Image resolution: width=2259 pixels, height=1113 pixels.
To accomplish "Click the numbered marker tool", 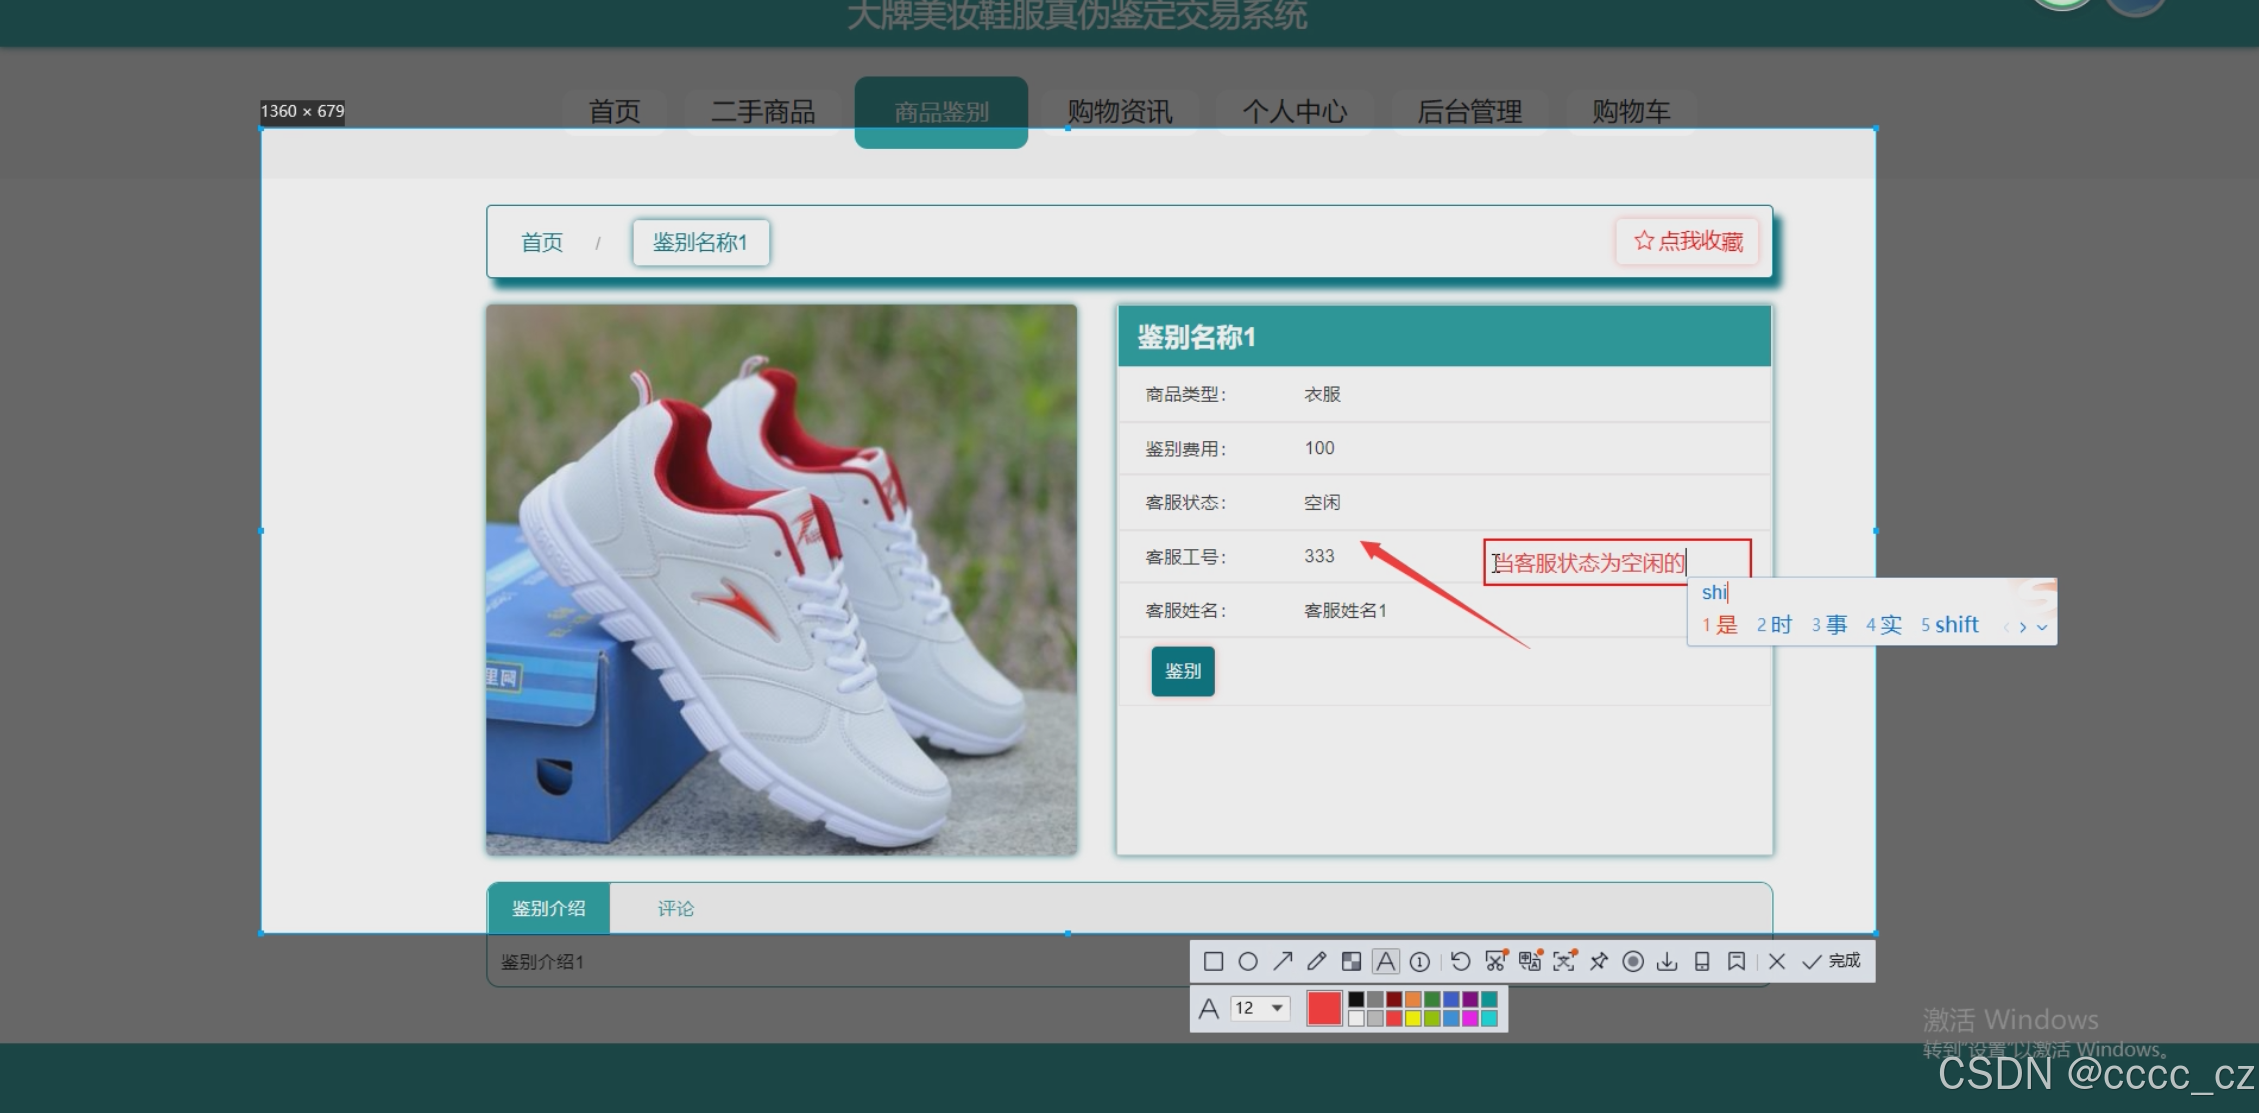I will (1419, 961).
